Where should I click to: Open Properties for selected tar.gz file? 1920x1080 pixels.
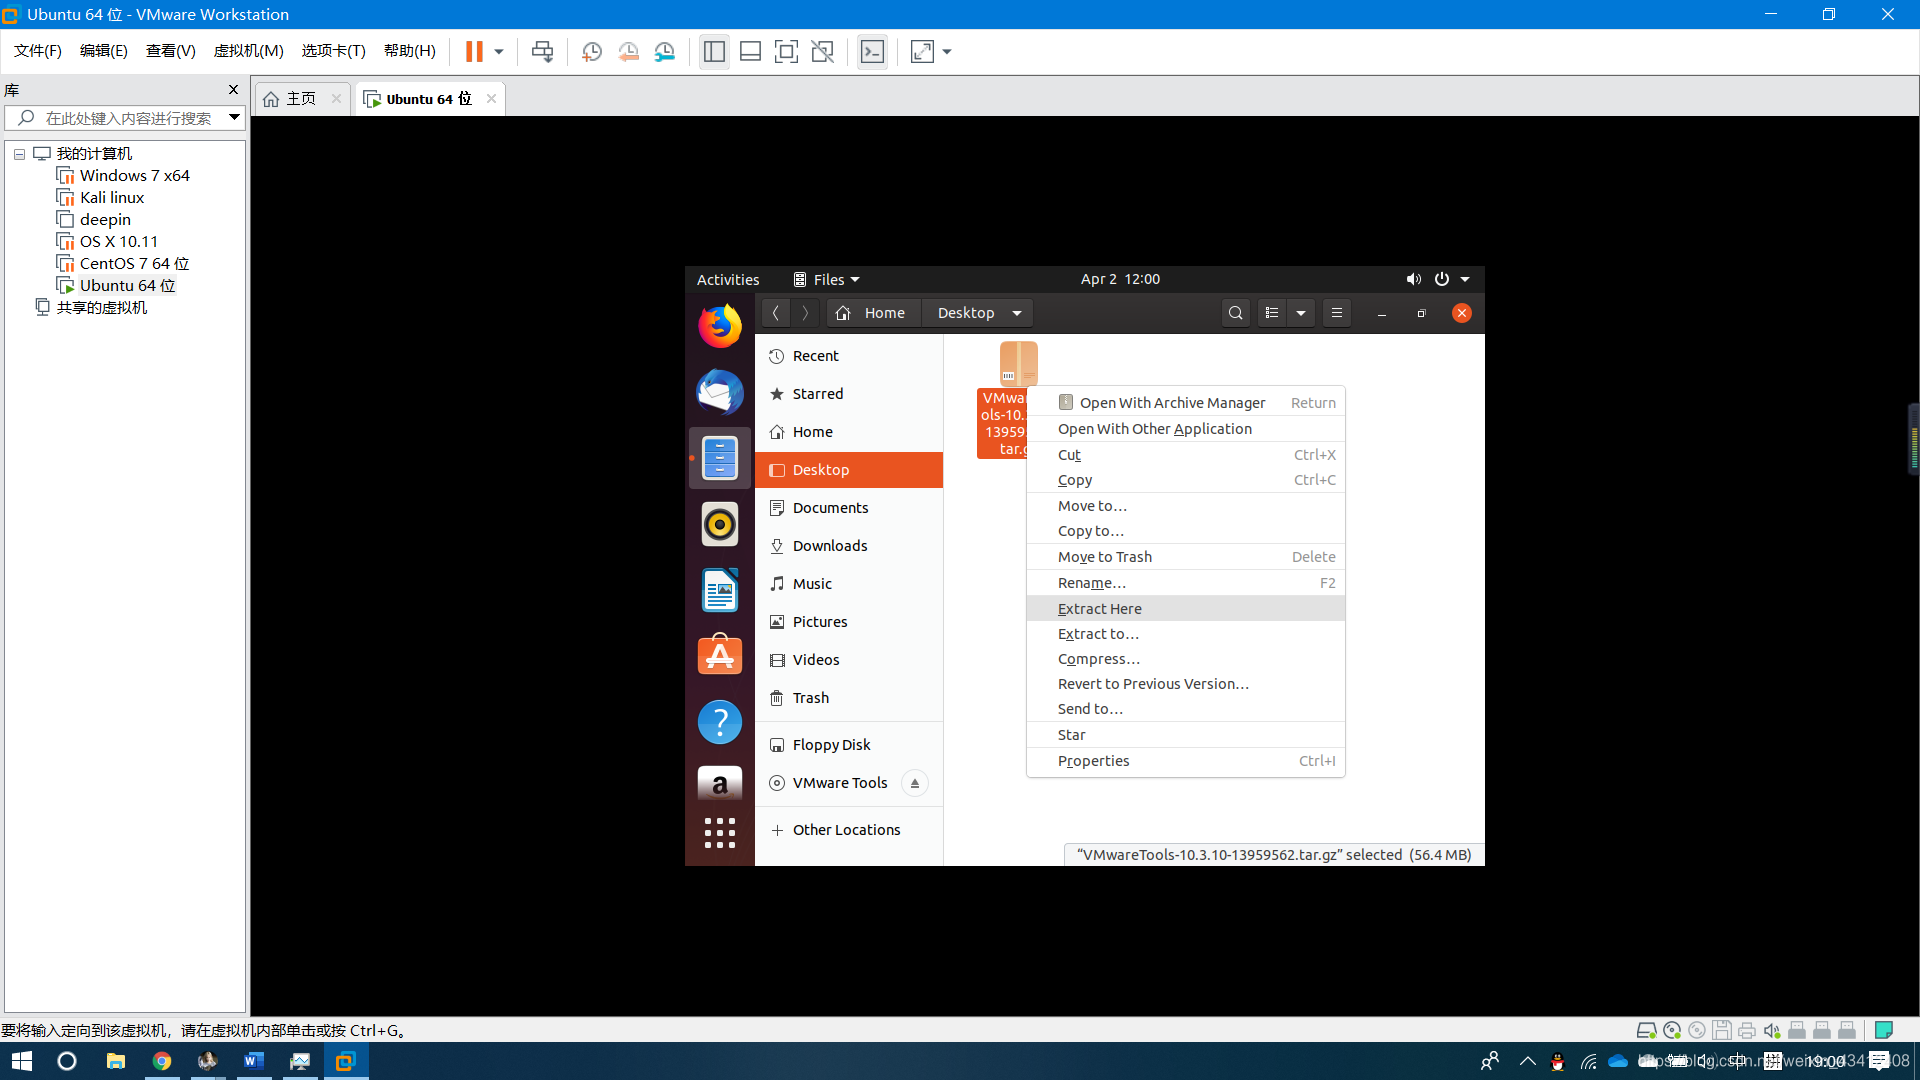coord(1093,761)
